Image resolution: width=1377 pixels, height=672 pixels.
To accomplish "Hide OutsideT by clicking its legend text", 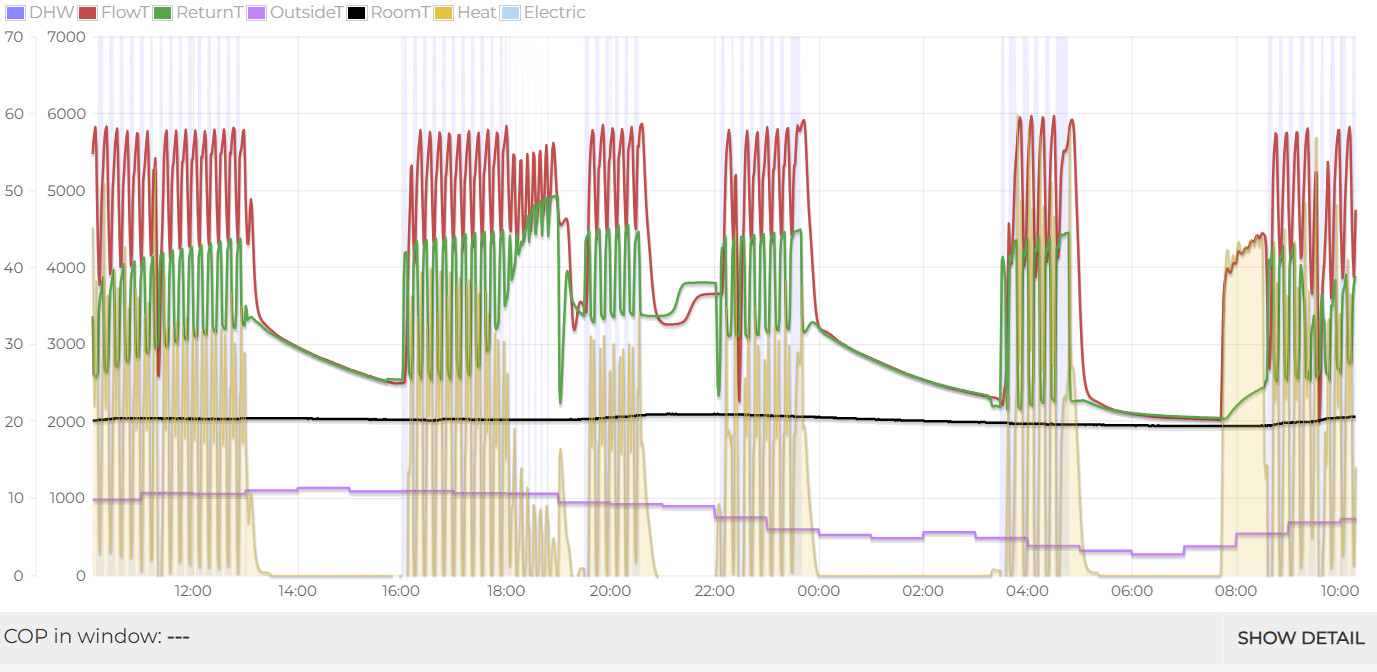I will 304,13.
